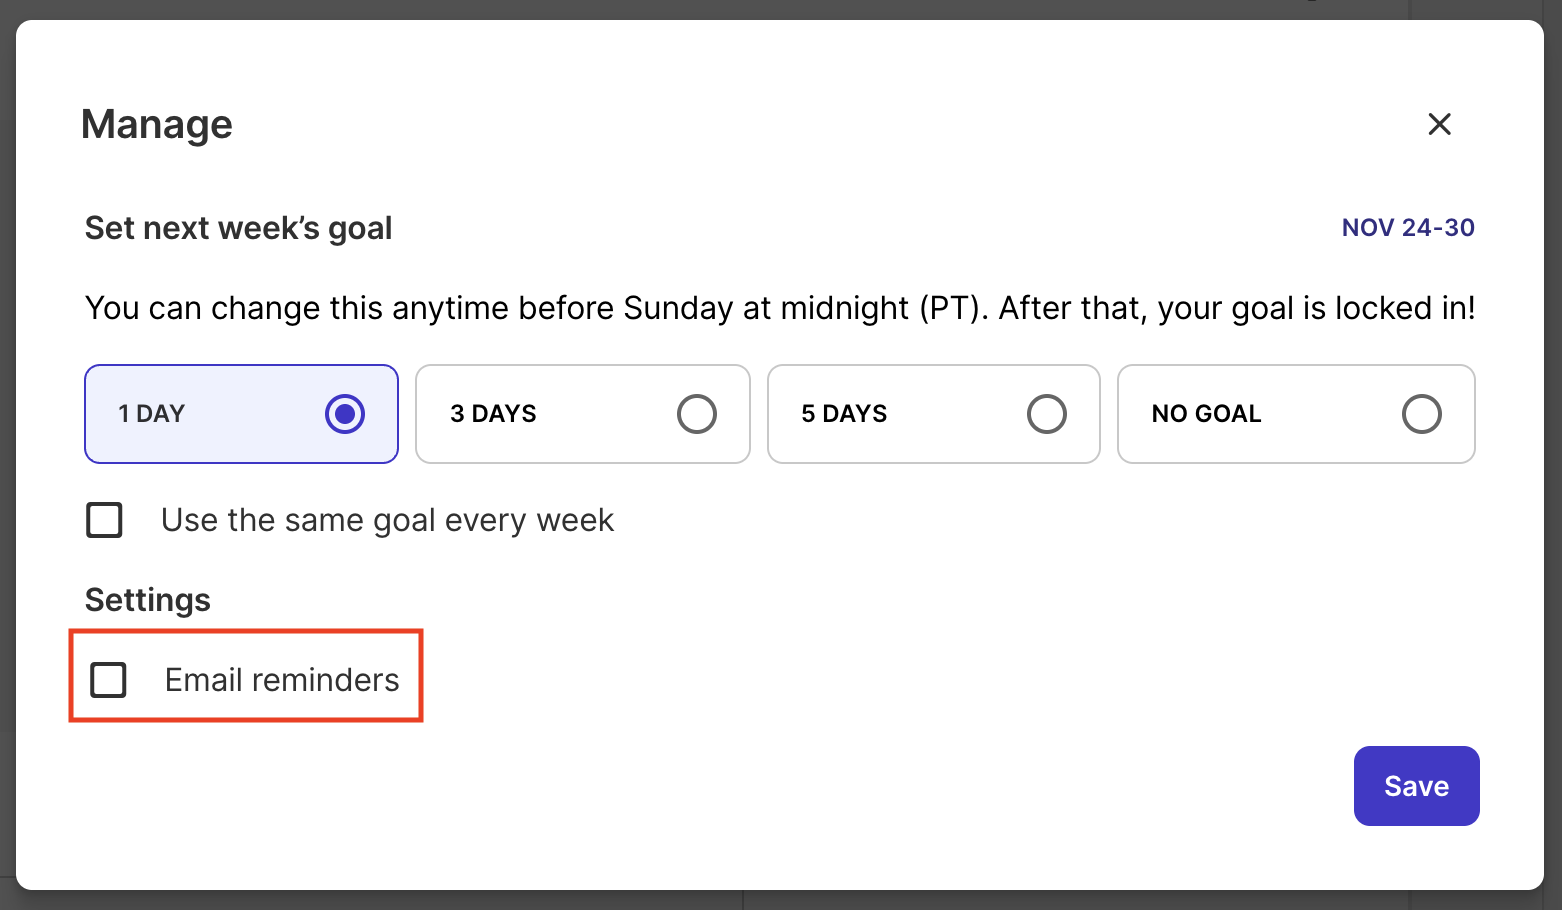Click the Sunday midnight deadline description text
The image size is (1562, 910).
pyautogui.click(x=780, y=308)
